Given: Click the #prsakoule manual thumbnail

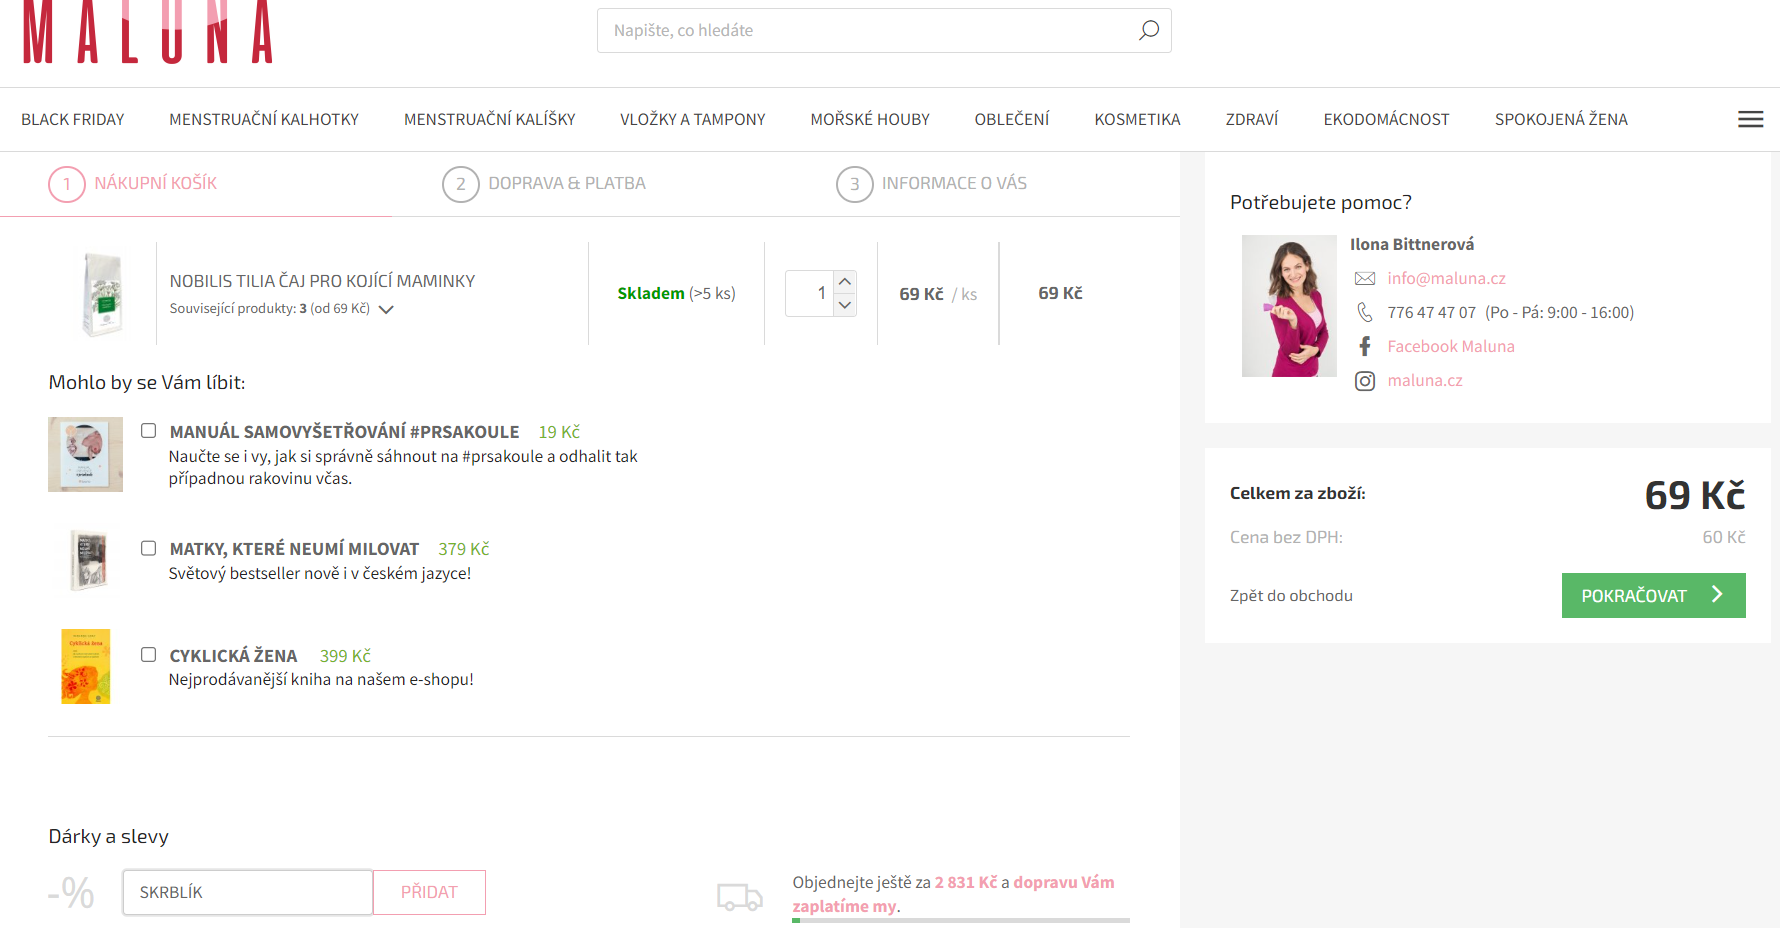Looking at the screenshot, I should point(85,454).
